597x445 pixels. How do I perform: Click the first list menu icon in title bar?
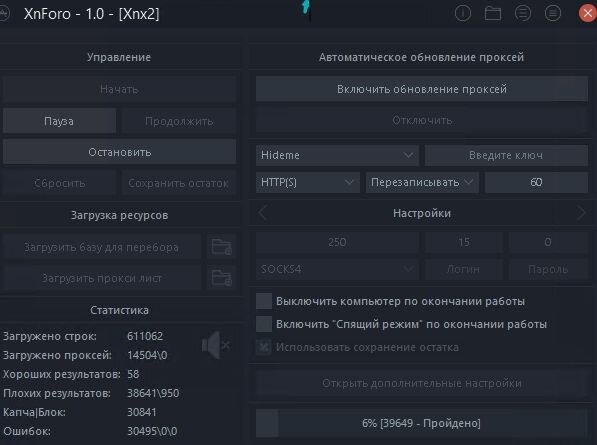(x=523, y=14)
